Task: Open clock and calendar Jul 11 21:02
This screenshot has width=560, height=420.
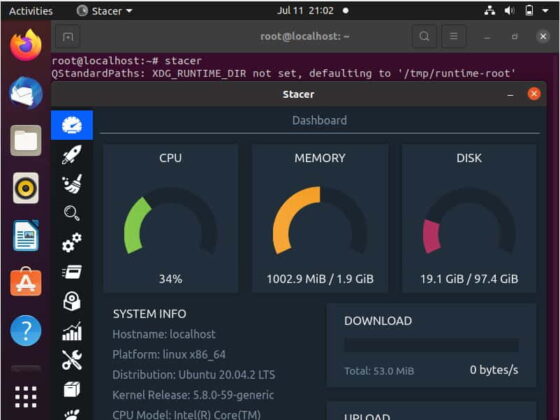Action: click(x=305, y=11)
